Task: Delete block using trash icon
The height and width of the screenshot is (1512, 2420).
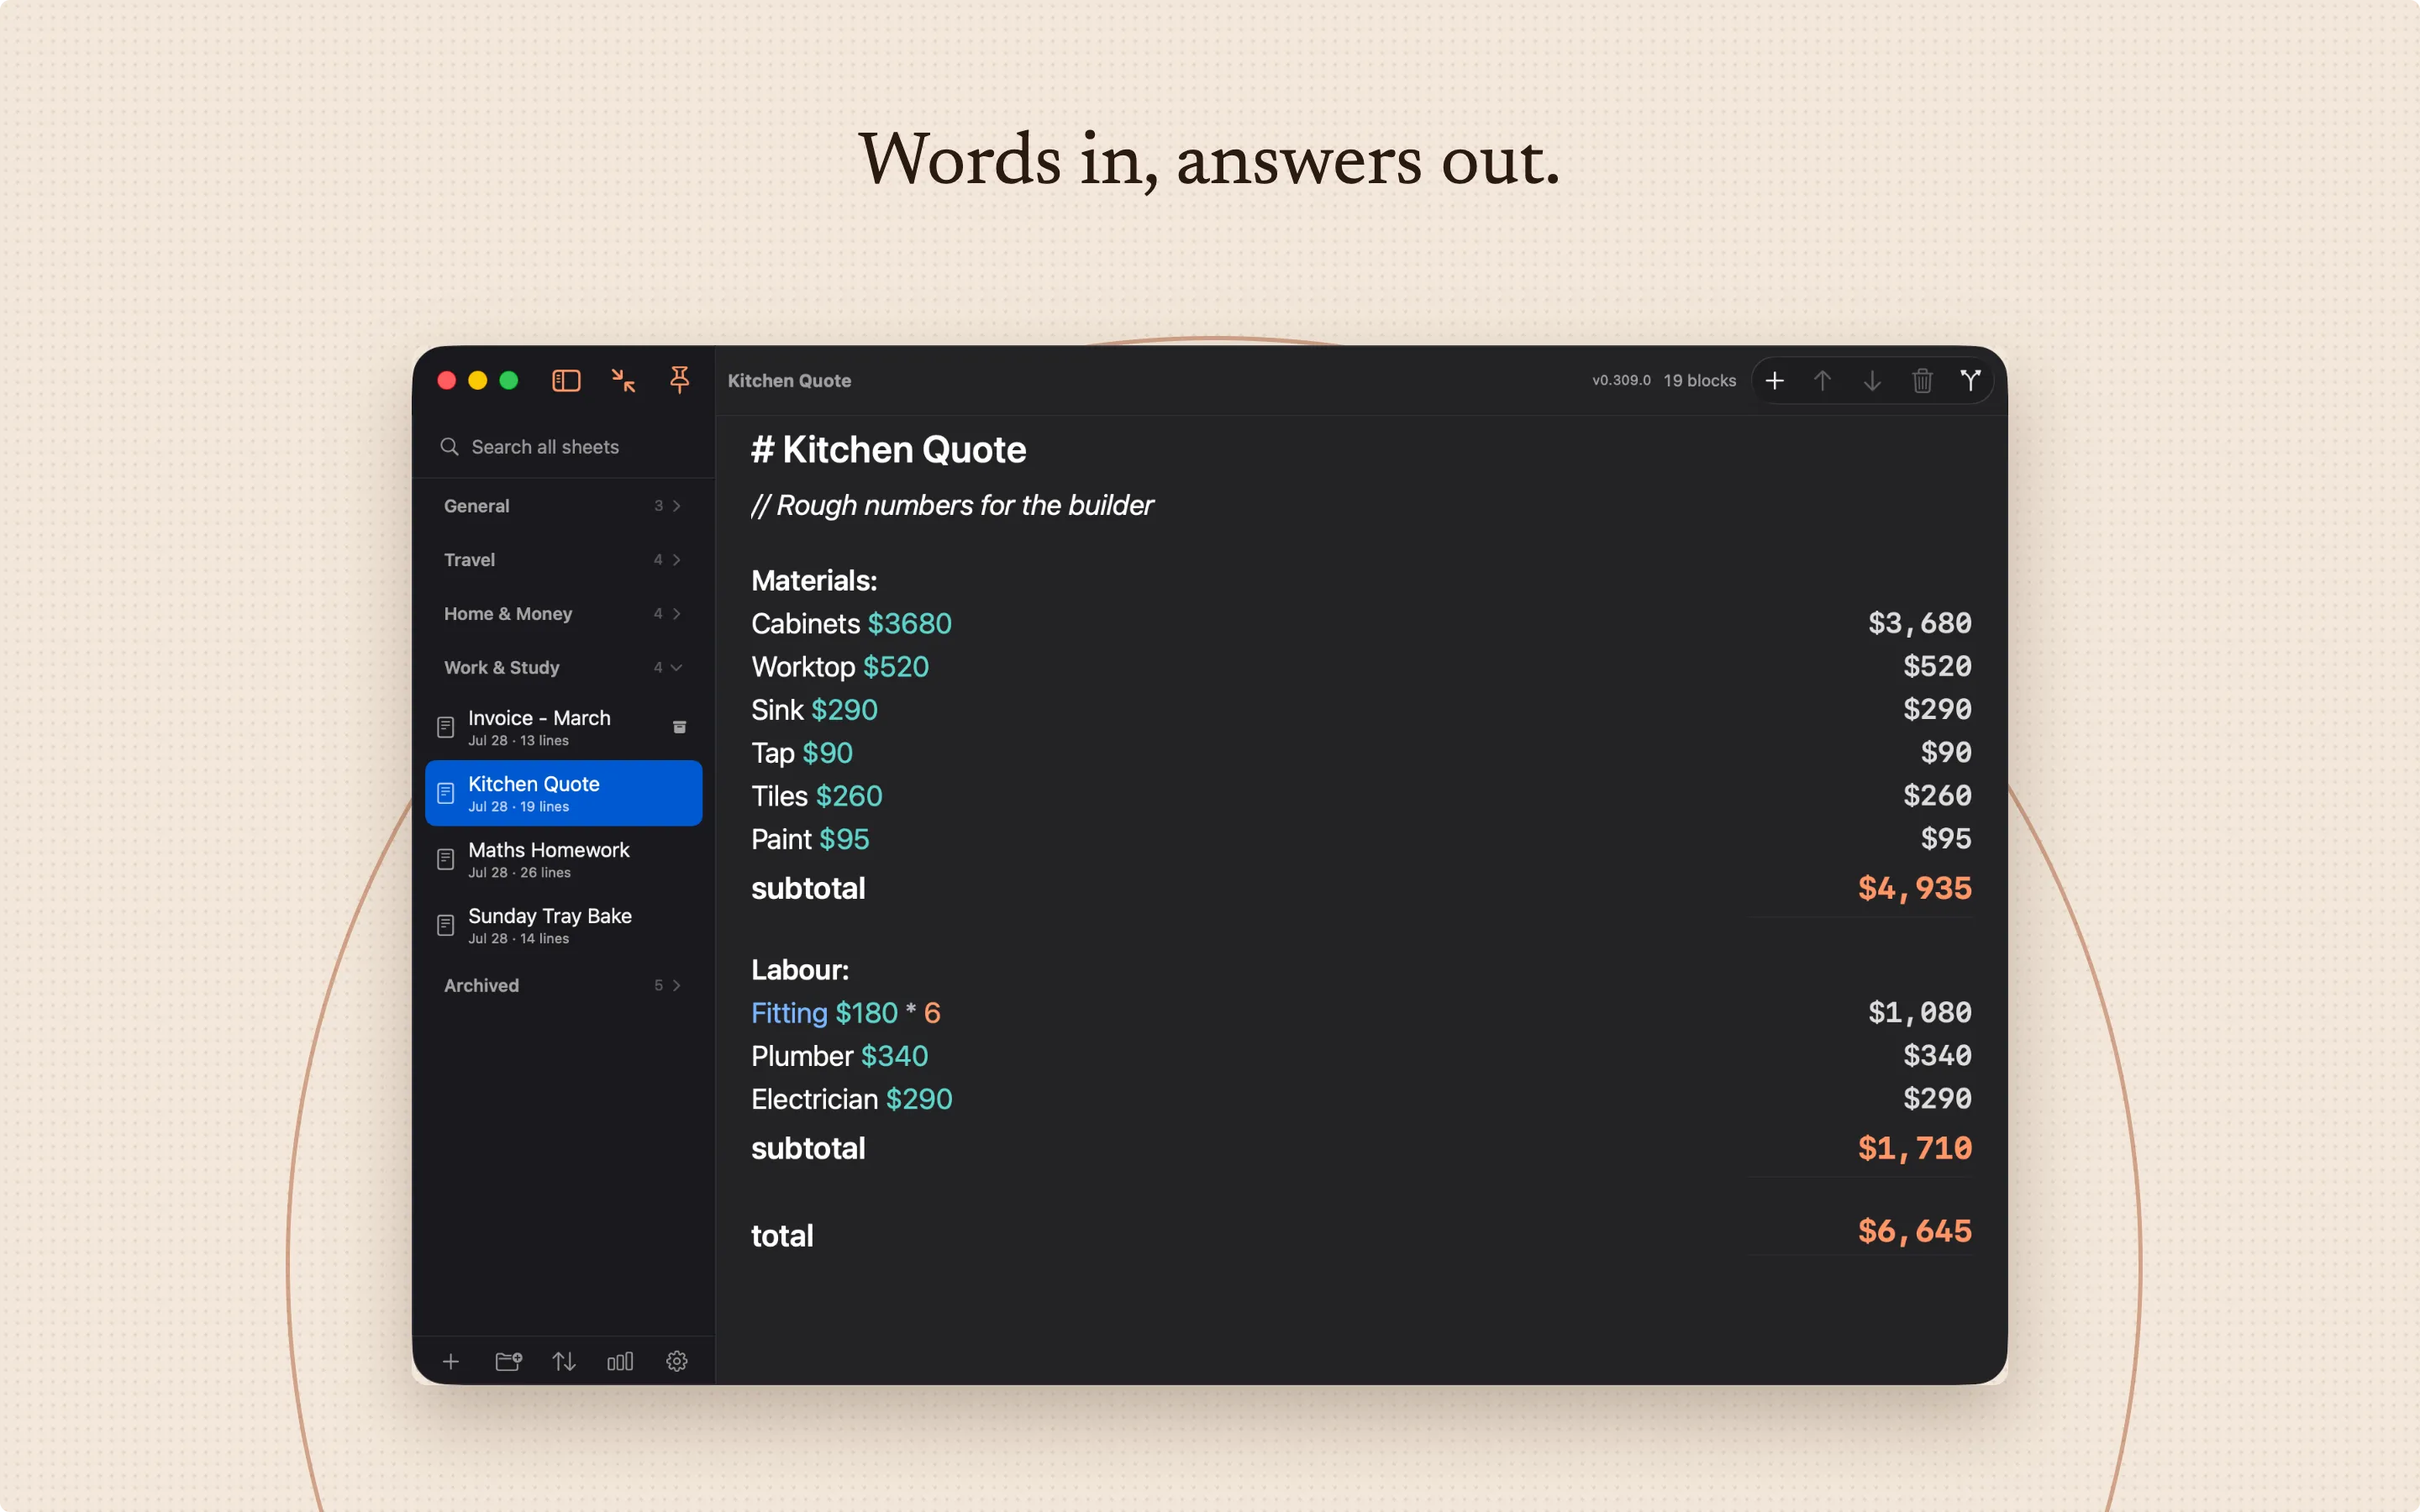Action: point(1922,380)
